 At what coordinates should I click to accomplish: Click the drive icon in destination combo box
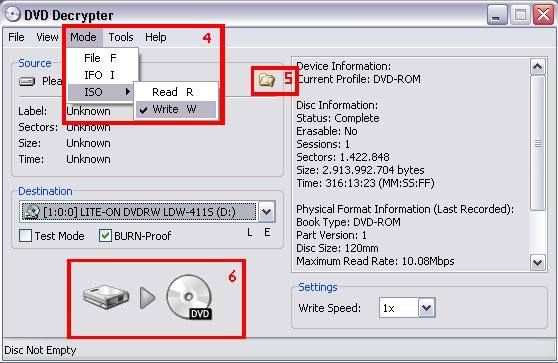31,212
